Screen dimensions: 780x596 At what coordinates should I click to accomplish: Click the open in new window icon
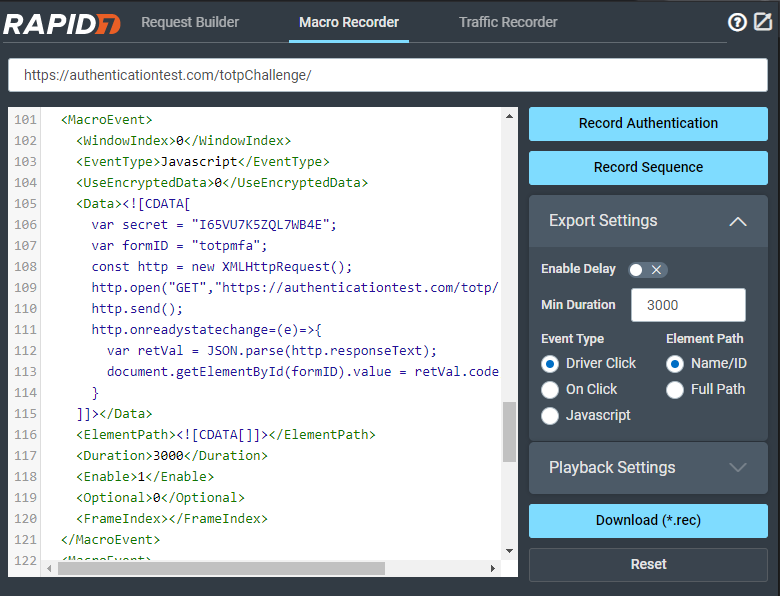(x=763, y=22)
